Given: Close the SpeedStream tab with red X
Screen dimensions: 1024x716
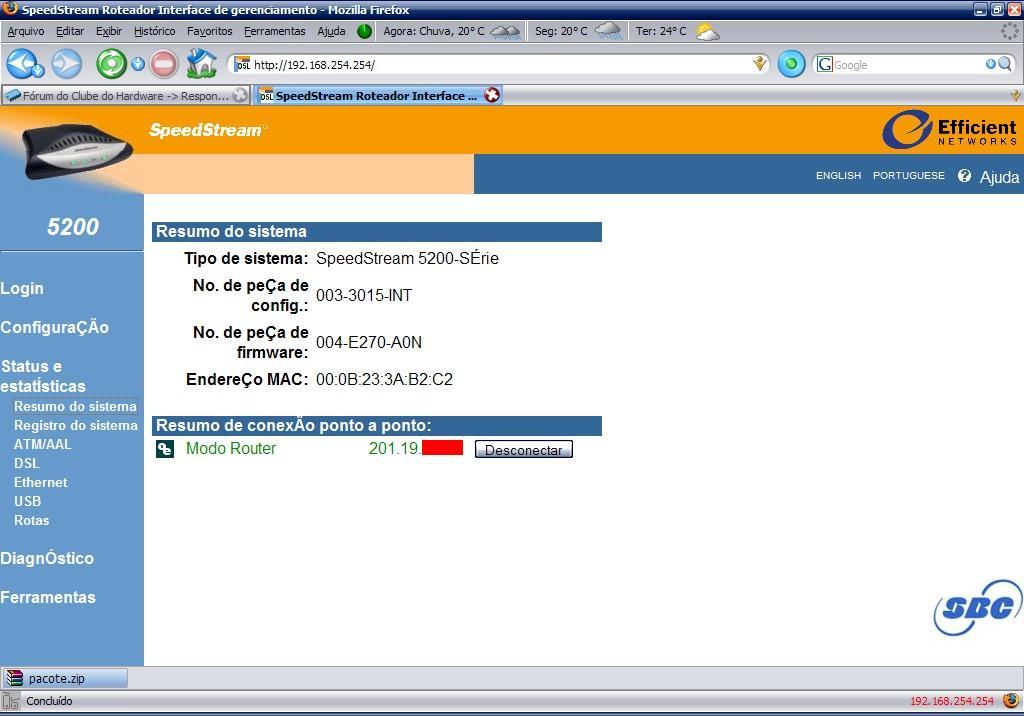Looking at the screenshot, I should [x=492, y=95].
